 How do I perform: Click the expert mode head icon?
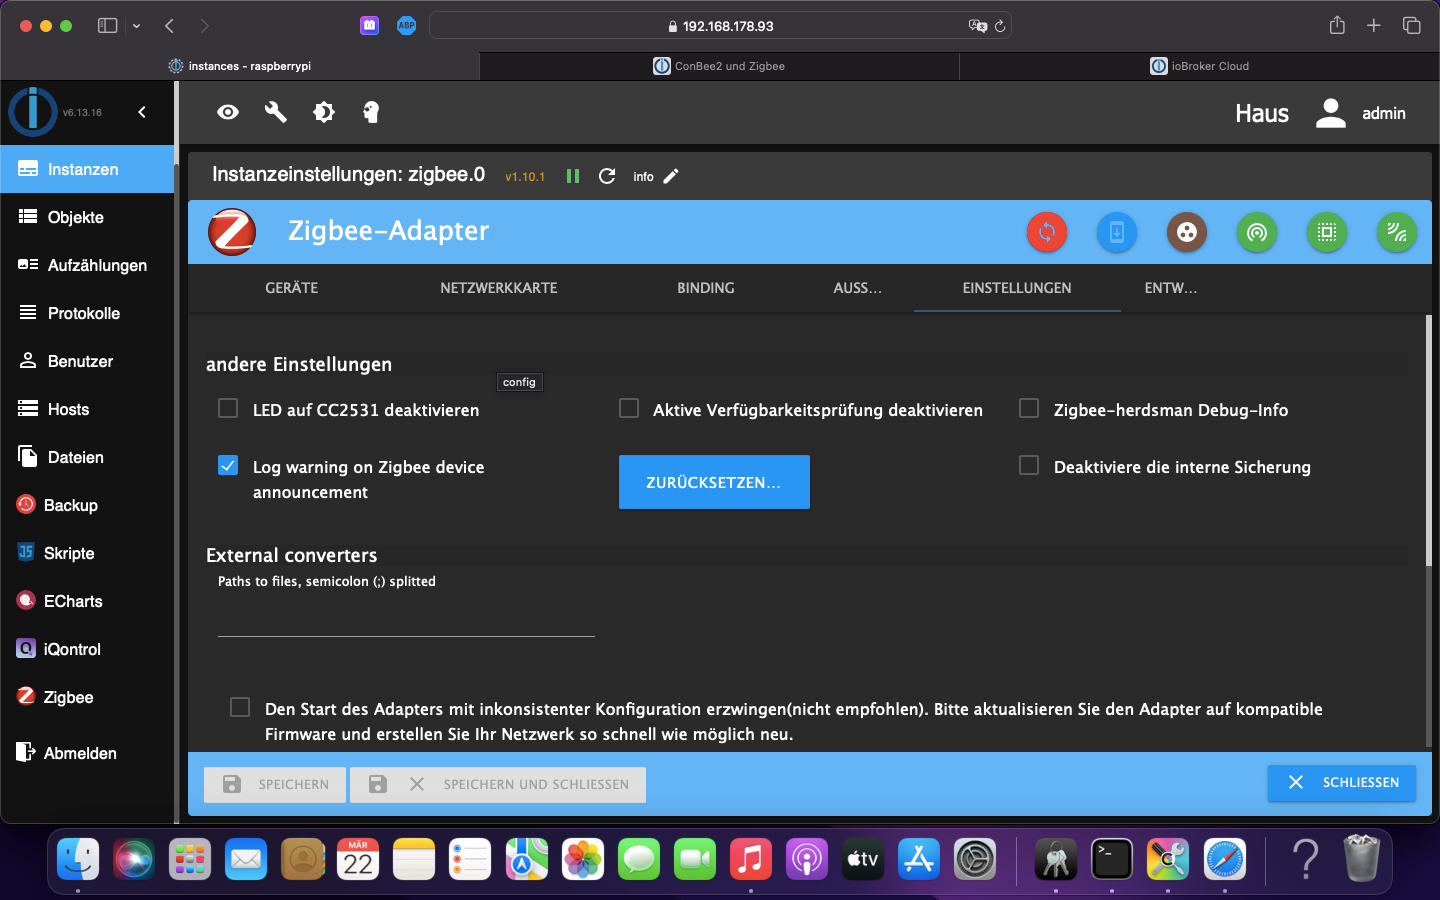click(x=371, y=112)
